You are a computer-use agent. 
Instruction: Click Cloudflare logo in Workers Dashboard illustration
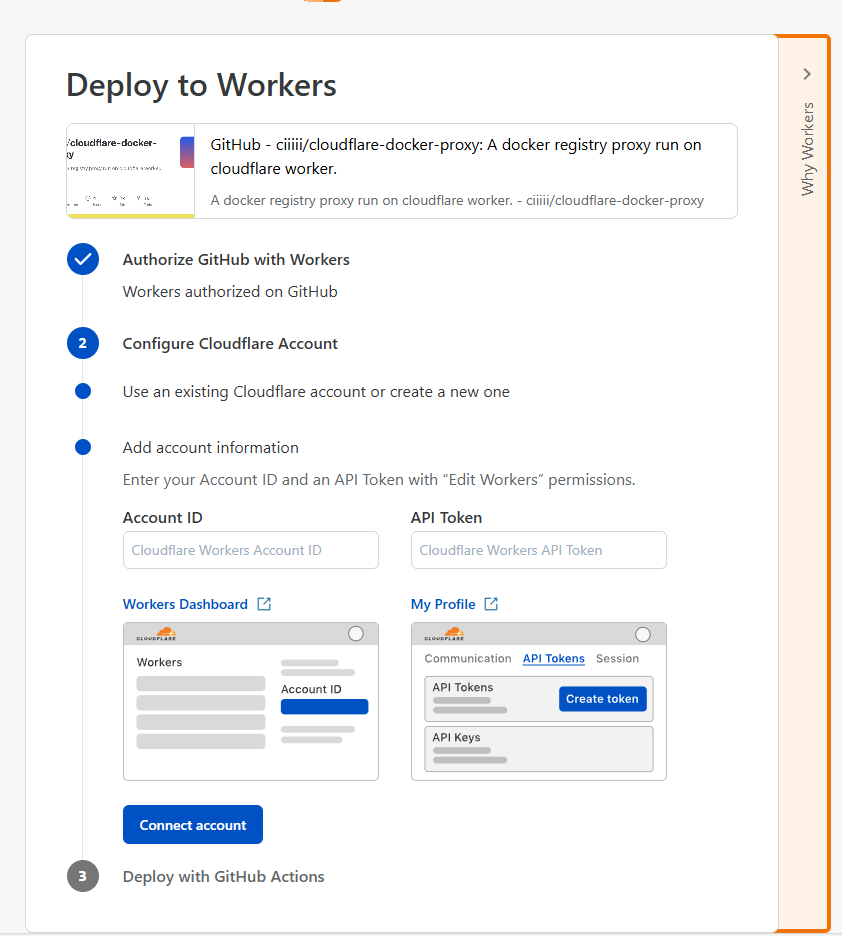pyautogui.click(x=156, y=634)
